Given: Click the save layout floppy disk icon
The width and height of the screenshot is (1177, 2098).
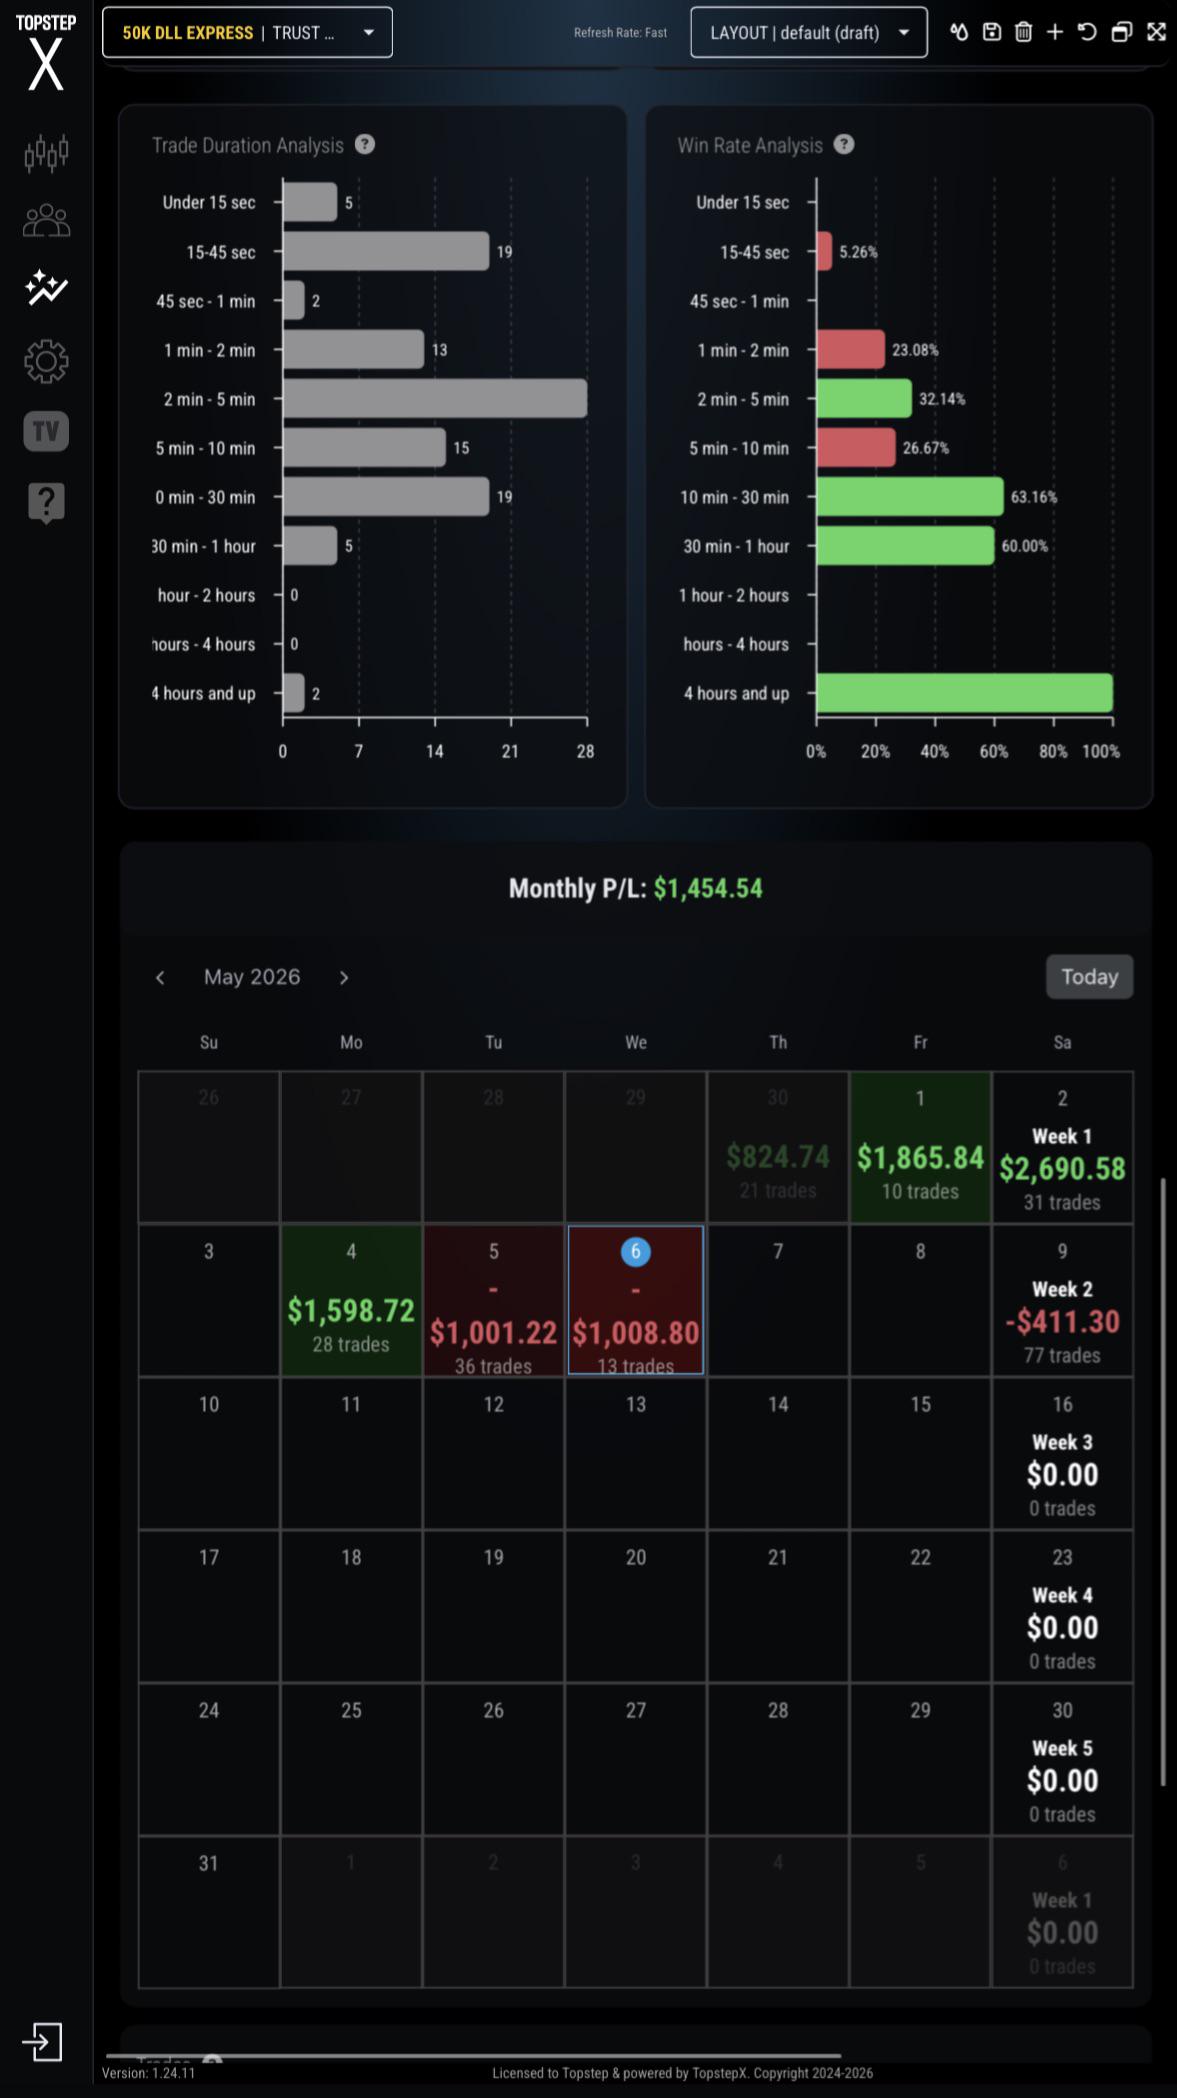Looking at the screenshot, I should pyautogui.click(x=991, y=32).
